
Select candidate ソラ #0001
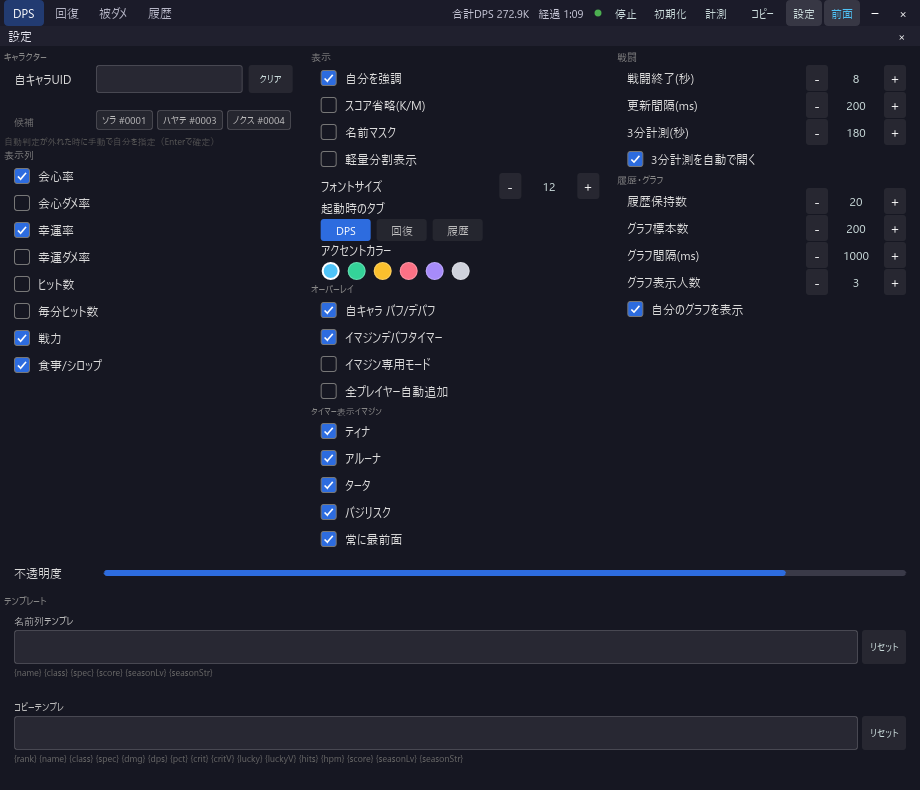124,120
